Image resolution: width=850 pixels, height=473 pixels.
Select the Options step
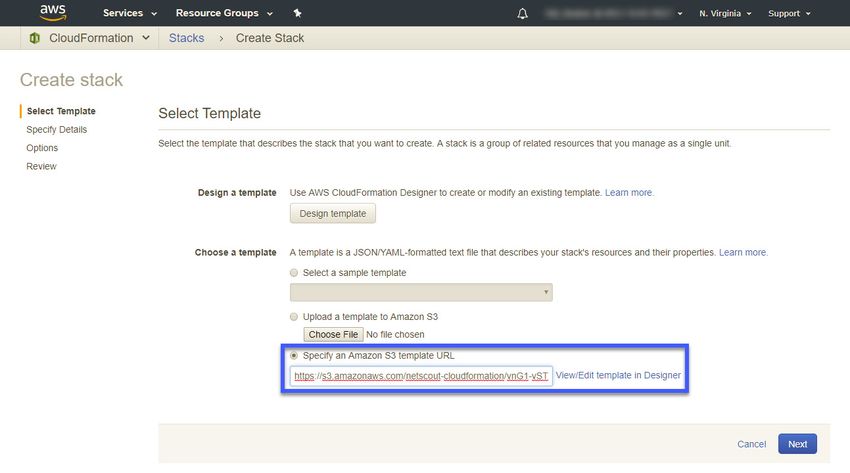(x=42, y=148)
